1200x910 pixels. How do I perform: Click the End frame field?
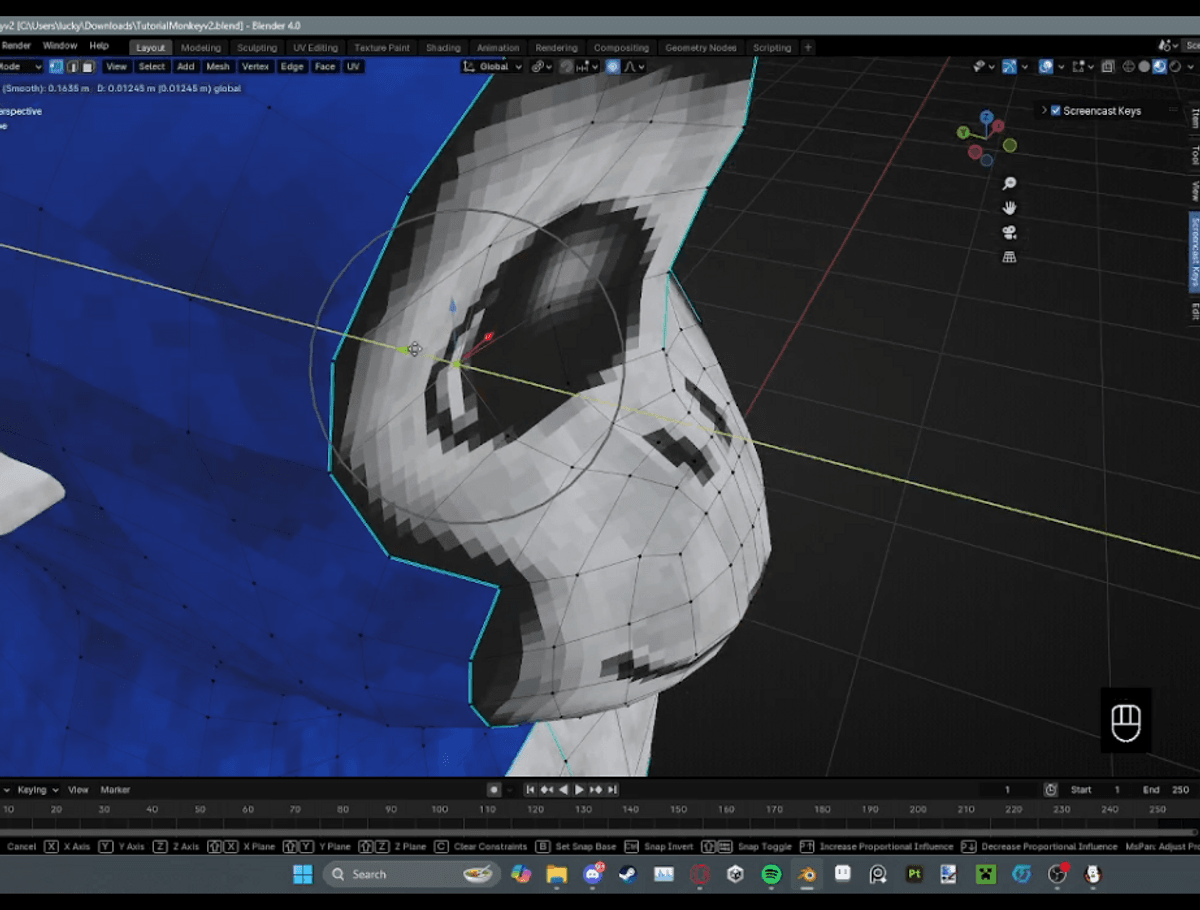(x=1168, y=790)
